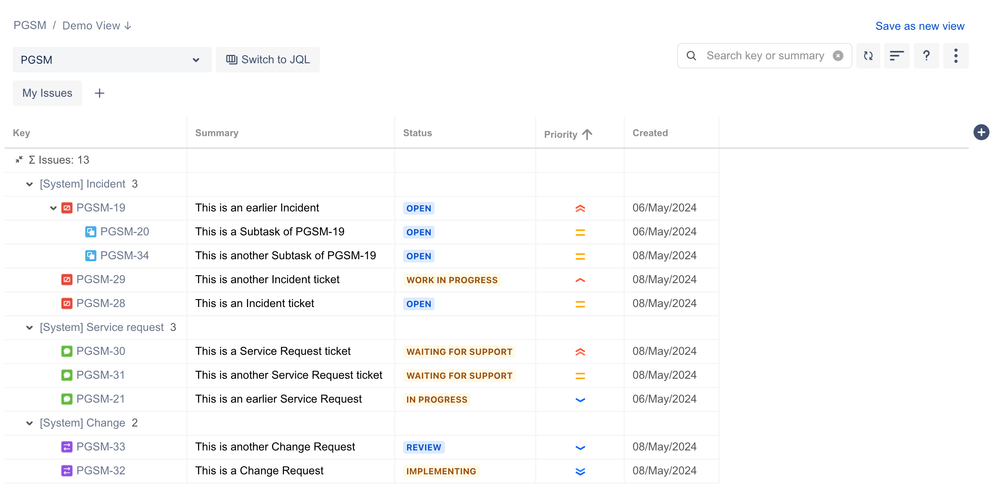This screenshot has height=493, width=999.
Task: Sort by the Summary column header
Action: pyautogui.click(x=217, y=133)
